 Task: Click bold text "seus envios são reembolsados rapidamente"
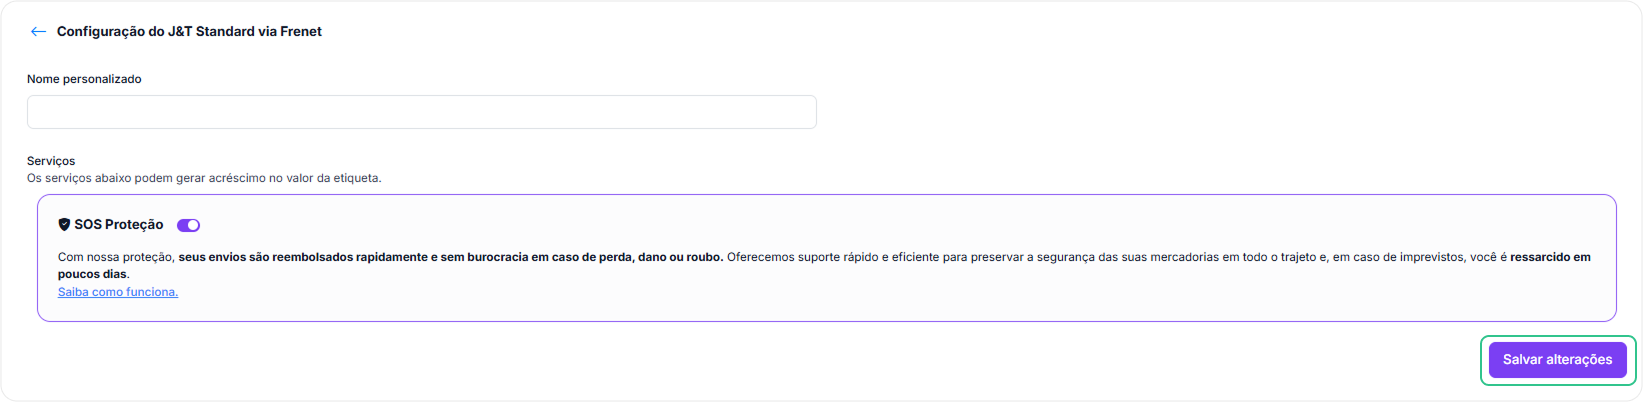click(x=302, y=257)
